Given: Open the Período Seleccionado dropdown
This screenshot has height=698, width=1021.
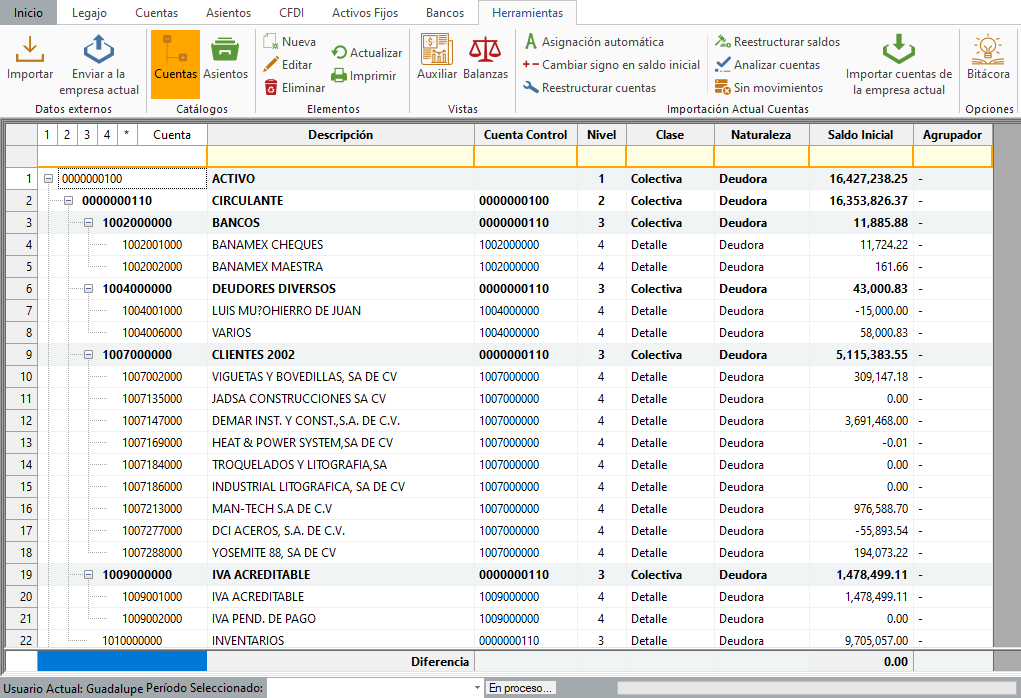Looking at the screenshot, I should coord(476,688).
